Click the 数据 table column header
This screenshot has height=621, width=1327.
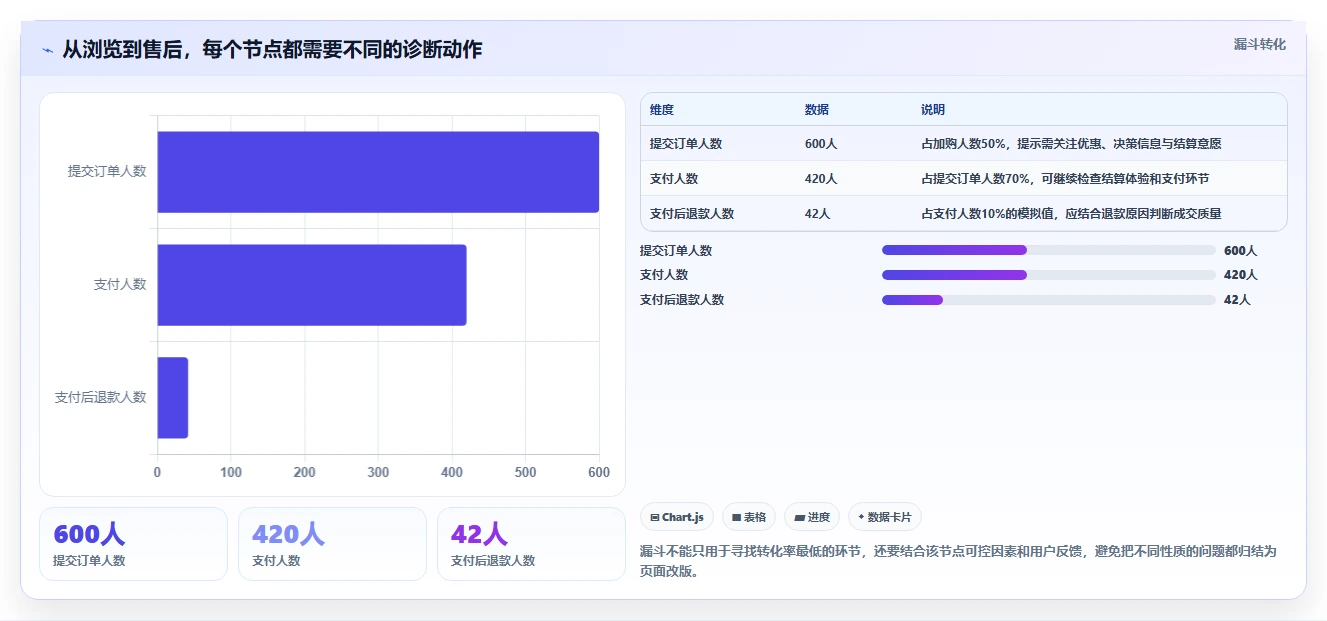click(x=817, y=110)
